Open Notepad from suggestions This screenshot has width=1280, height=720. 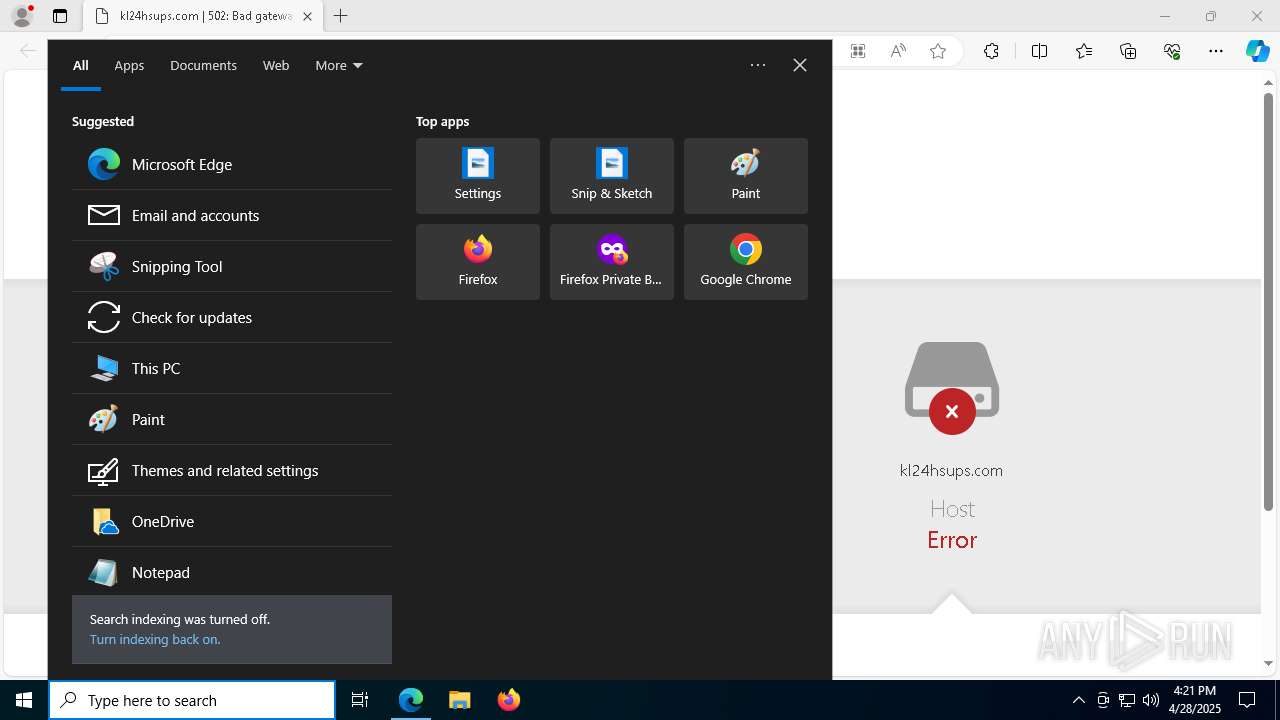click(231, 572)
